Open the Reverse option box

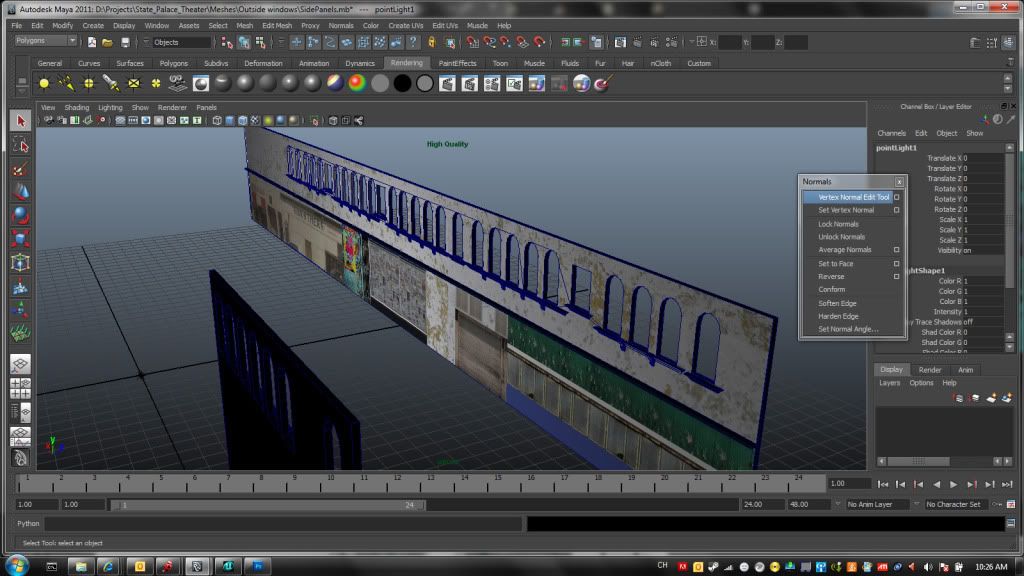(x=896, y=277)
